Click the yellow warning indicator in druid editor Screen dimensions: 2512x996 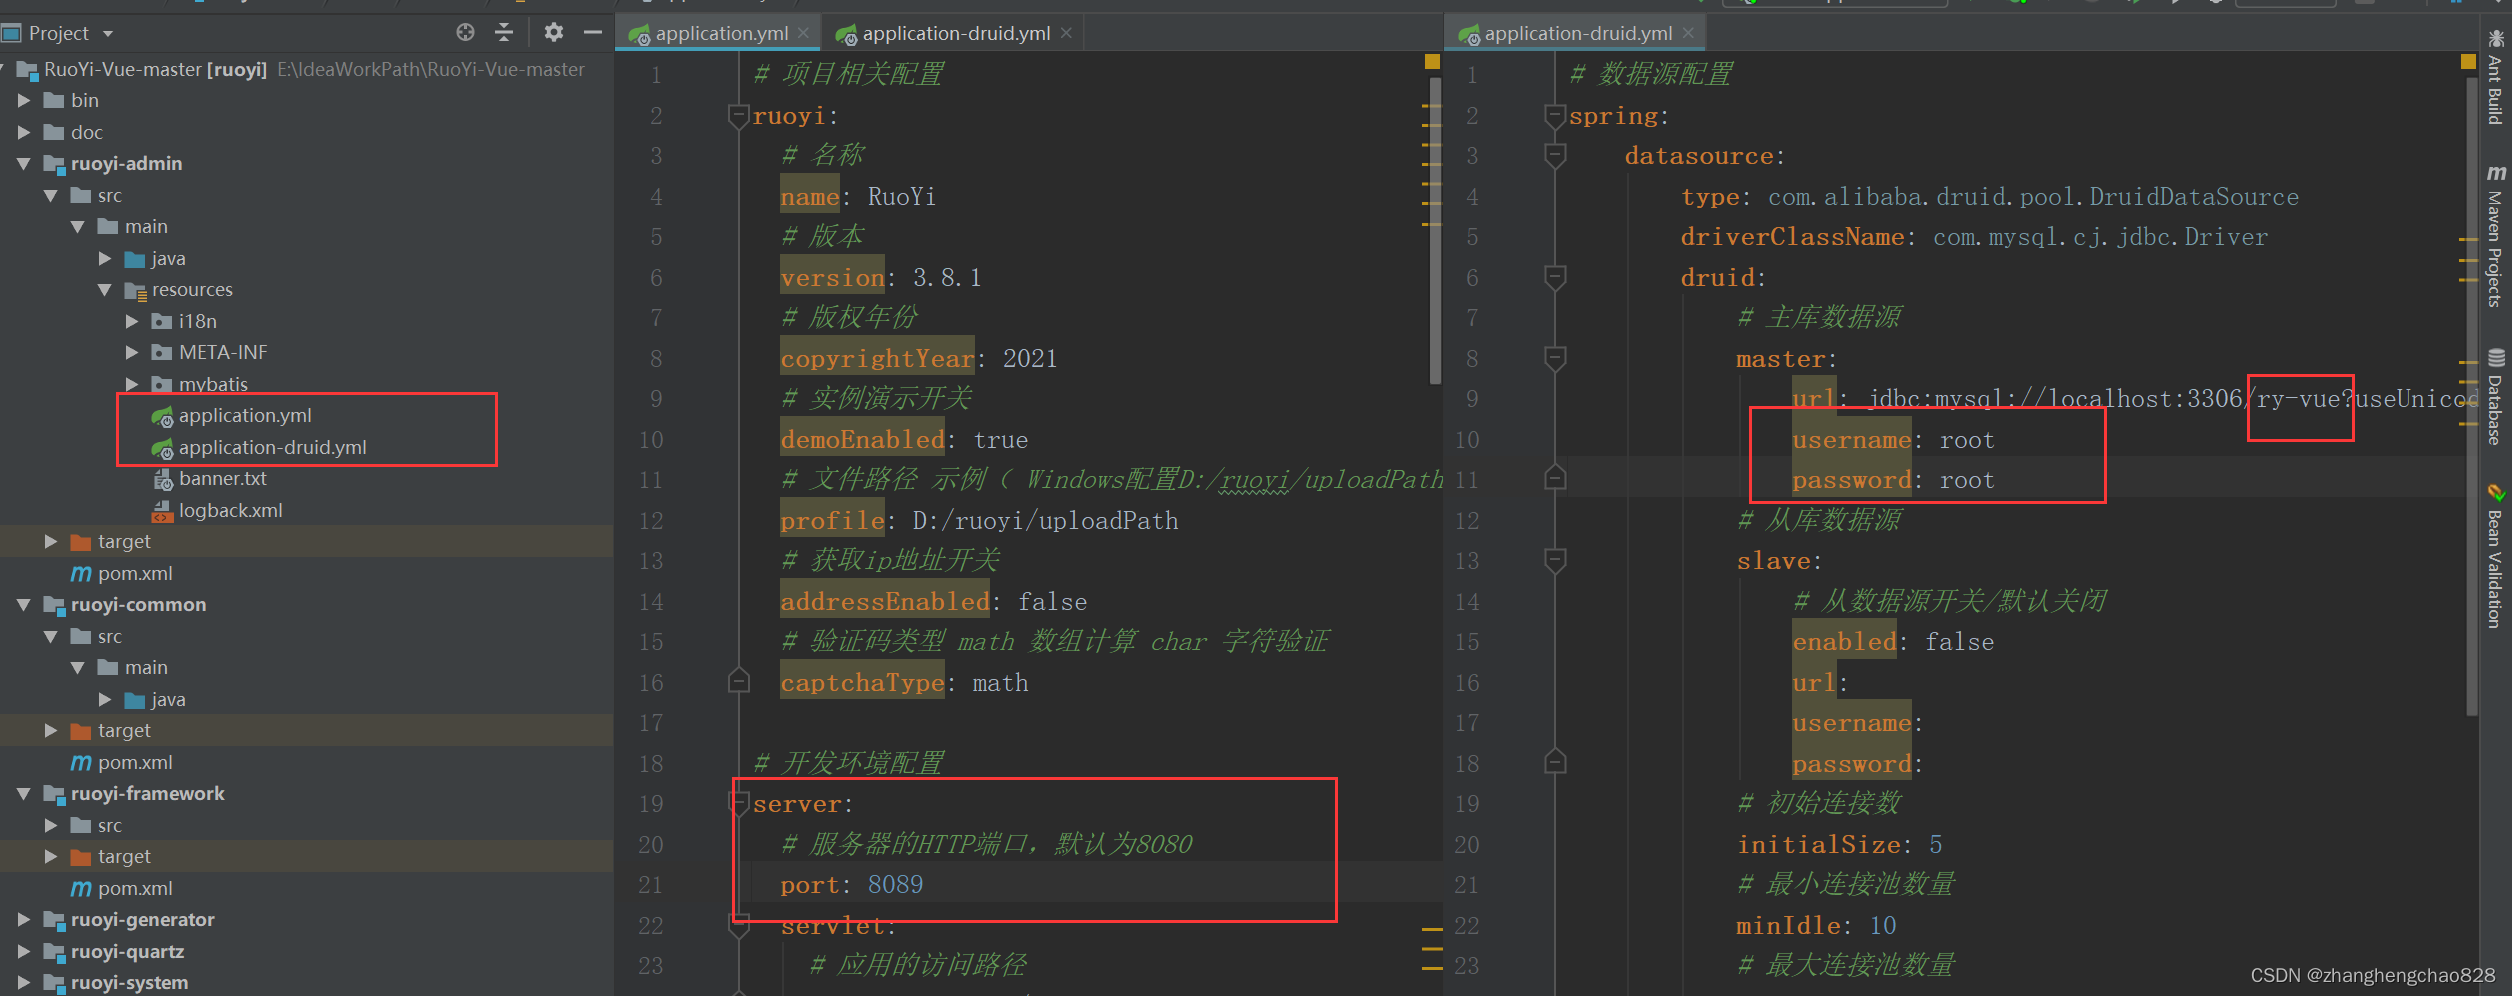click(2468, 62)
